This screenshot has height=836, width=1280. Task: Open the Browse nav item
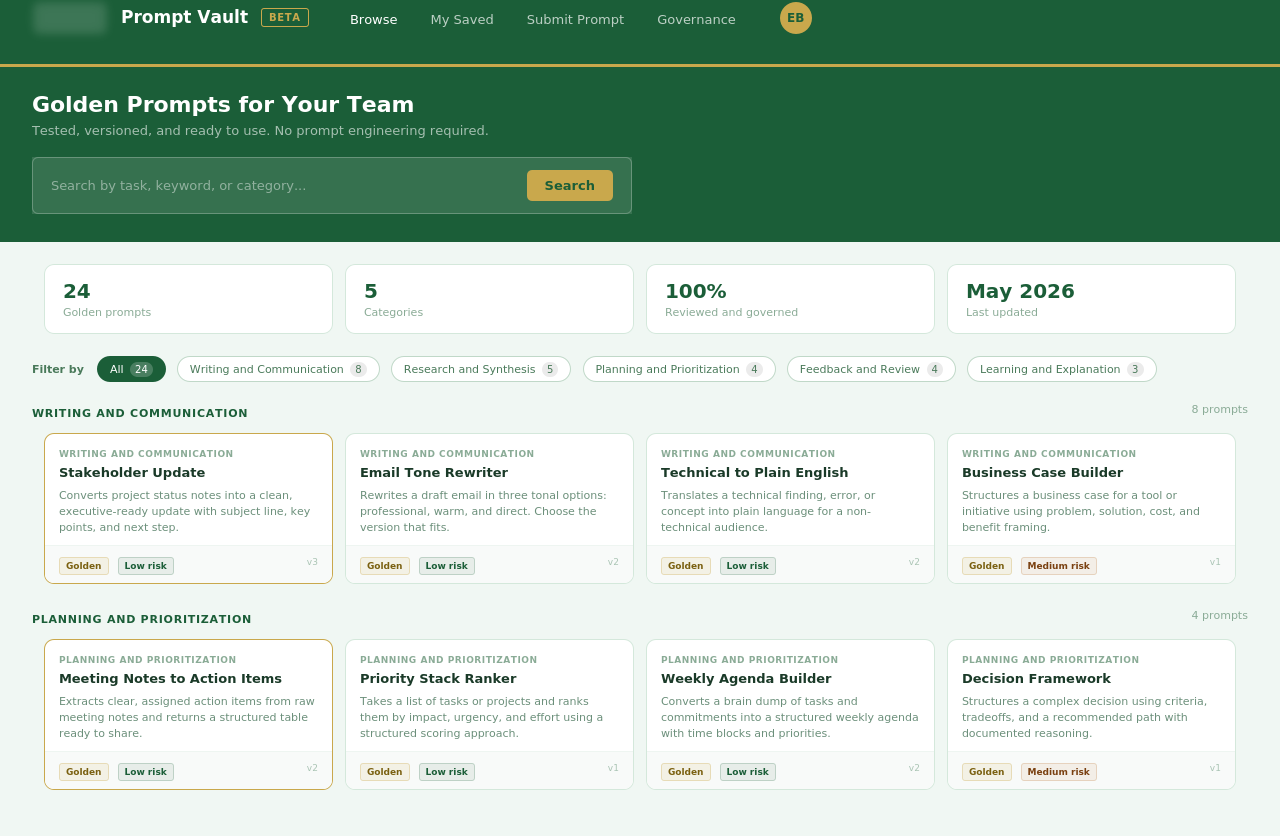(x=374, y=19)
